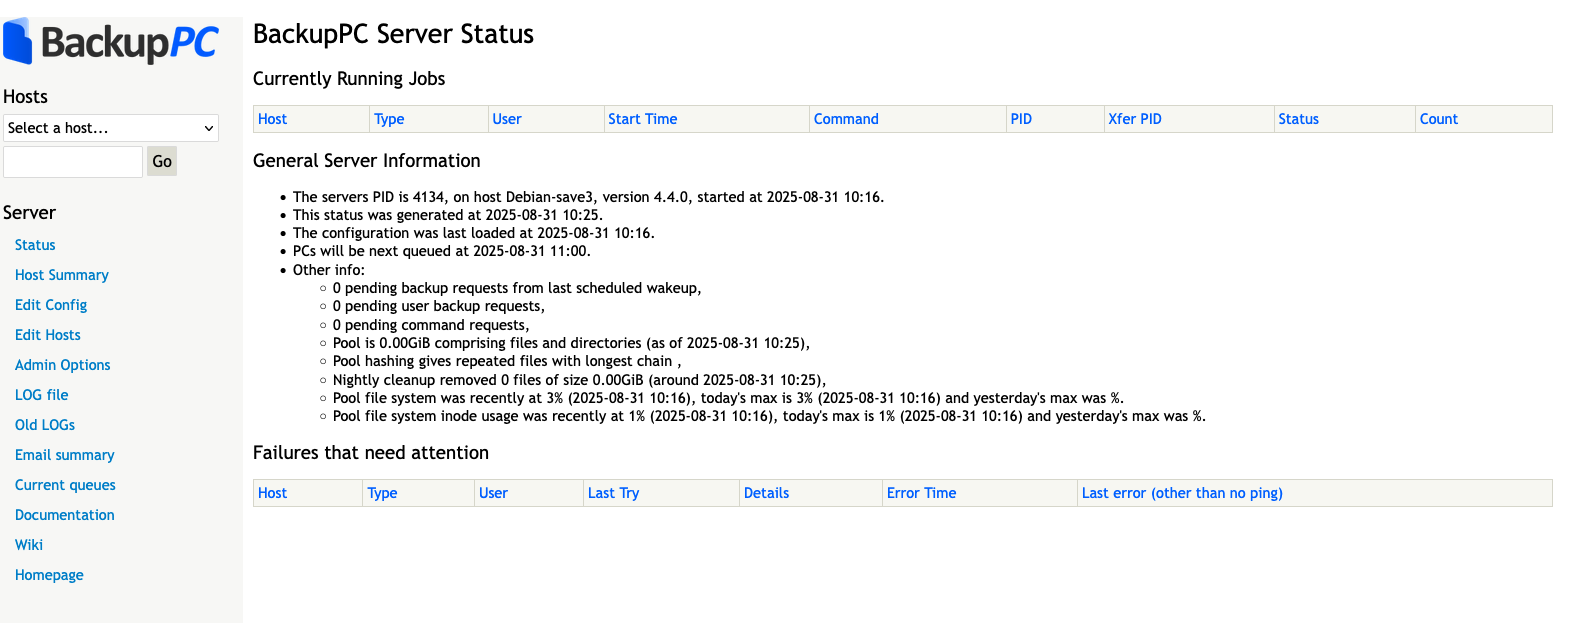This screenshot has width=1580, height=623.
Task: Click the BackupPC logo
Action: [111, 42]
